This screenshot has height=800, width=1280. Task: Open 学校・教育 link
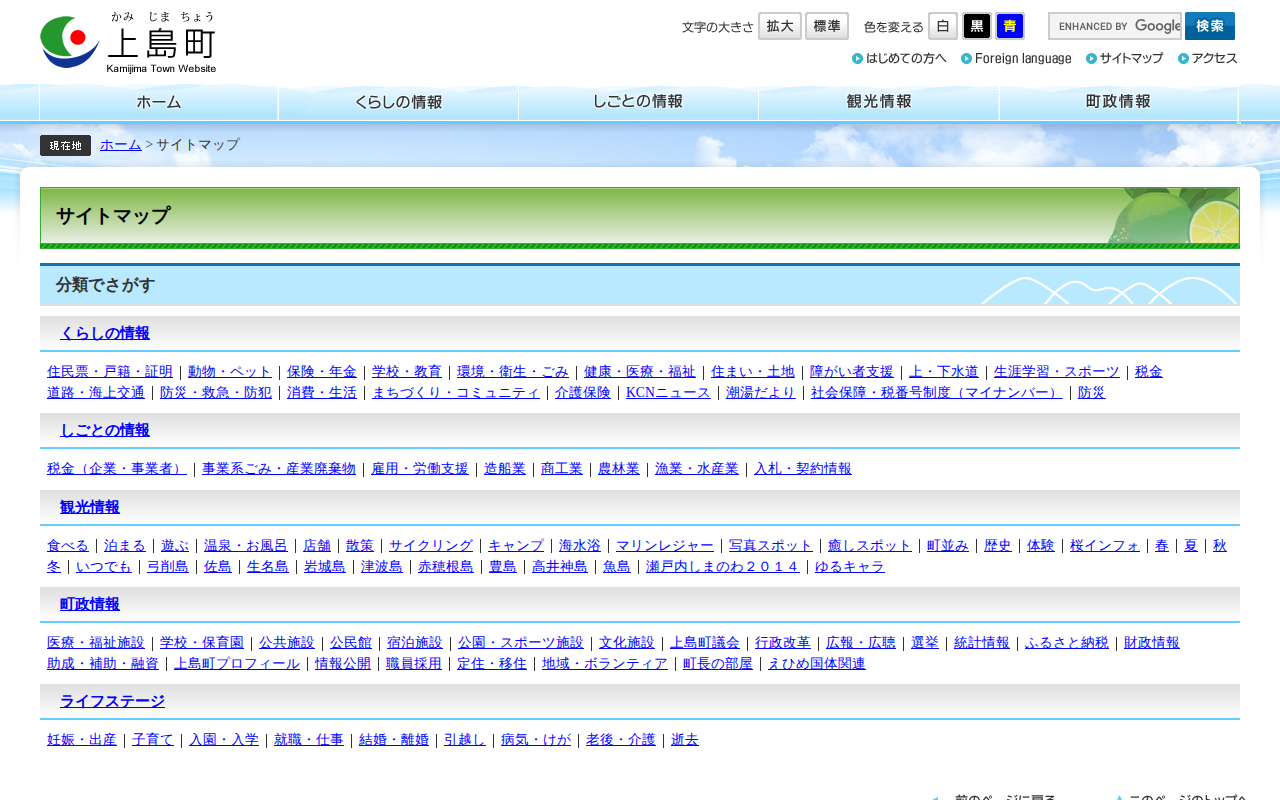(x=407, y=372)
